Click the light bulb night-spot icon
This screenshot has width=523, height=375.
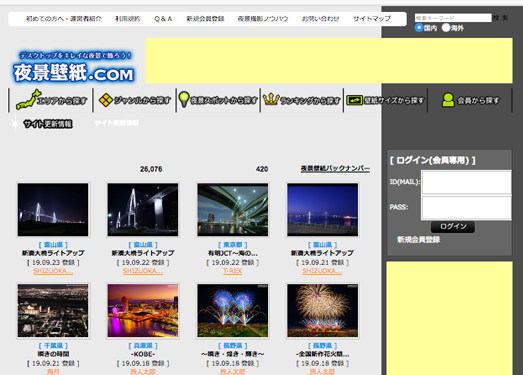[184, 99]
